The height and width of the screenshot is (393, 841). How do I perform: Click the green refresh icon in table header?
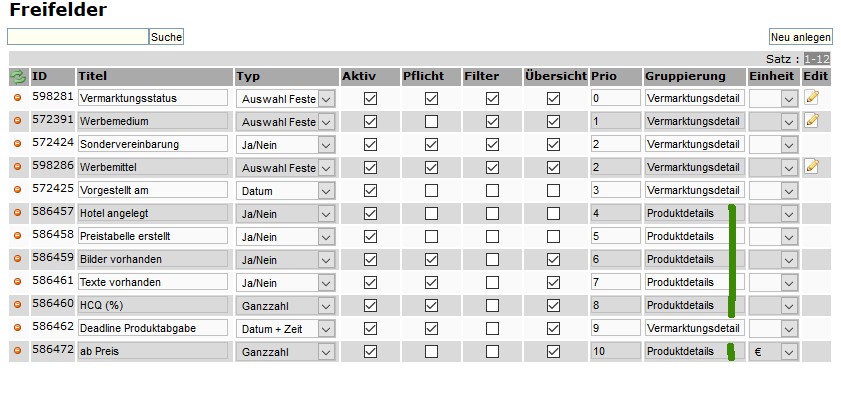[x=18, y=77]
